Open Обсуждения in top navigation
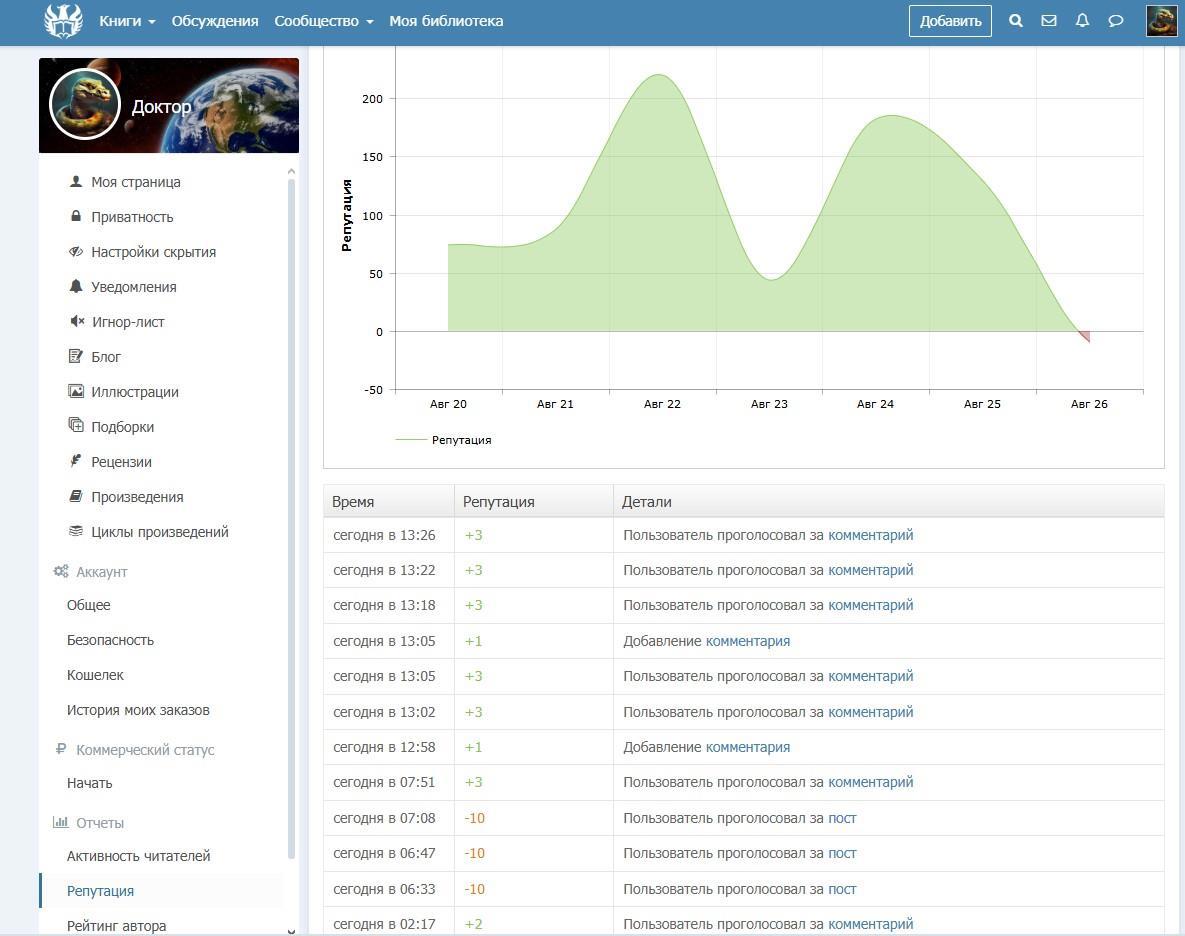The width and height of the screenshot is (1185, 936). (214, 21)
